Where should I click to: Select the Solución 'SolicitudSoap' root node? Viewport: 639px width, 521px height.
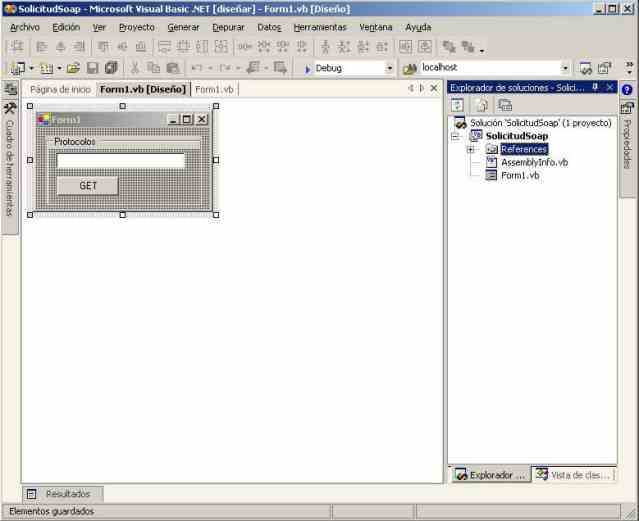540,123
